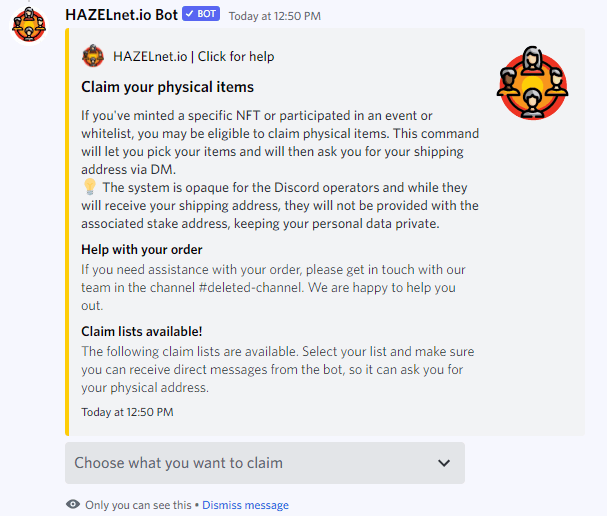Click the embed description paragraph about shipping address

click(279, 169)
